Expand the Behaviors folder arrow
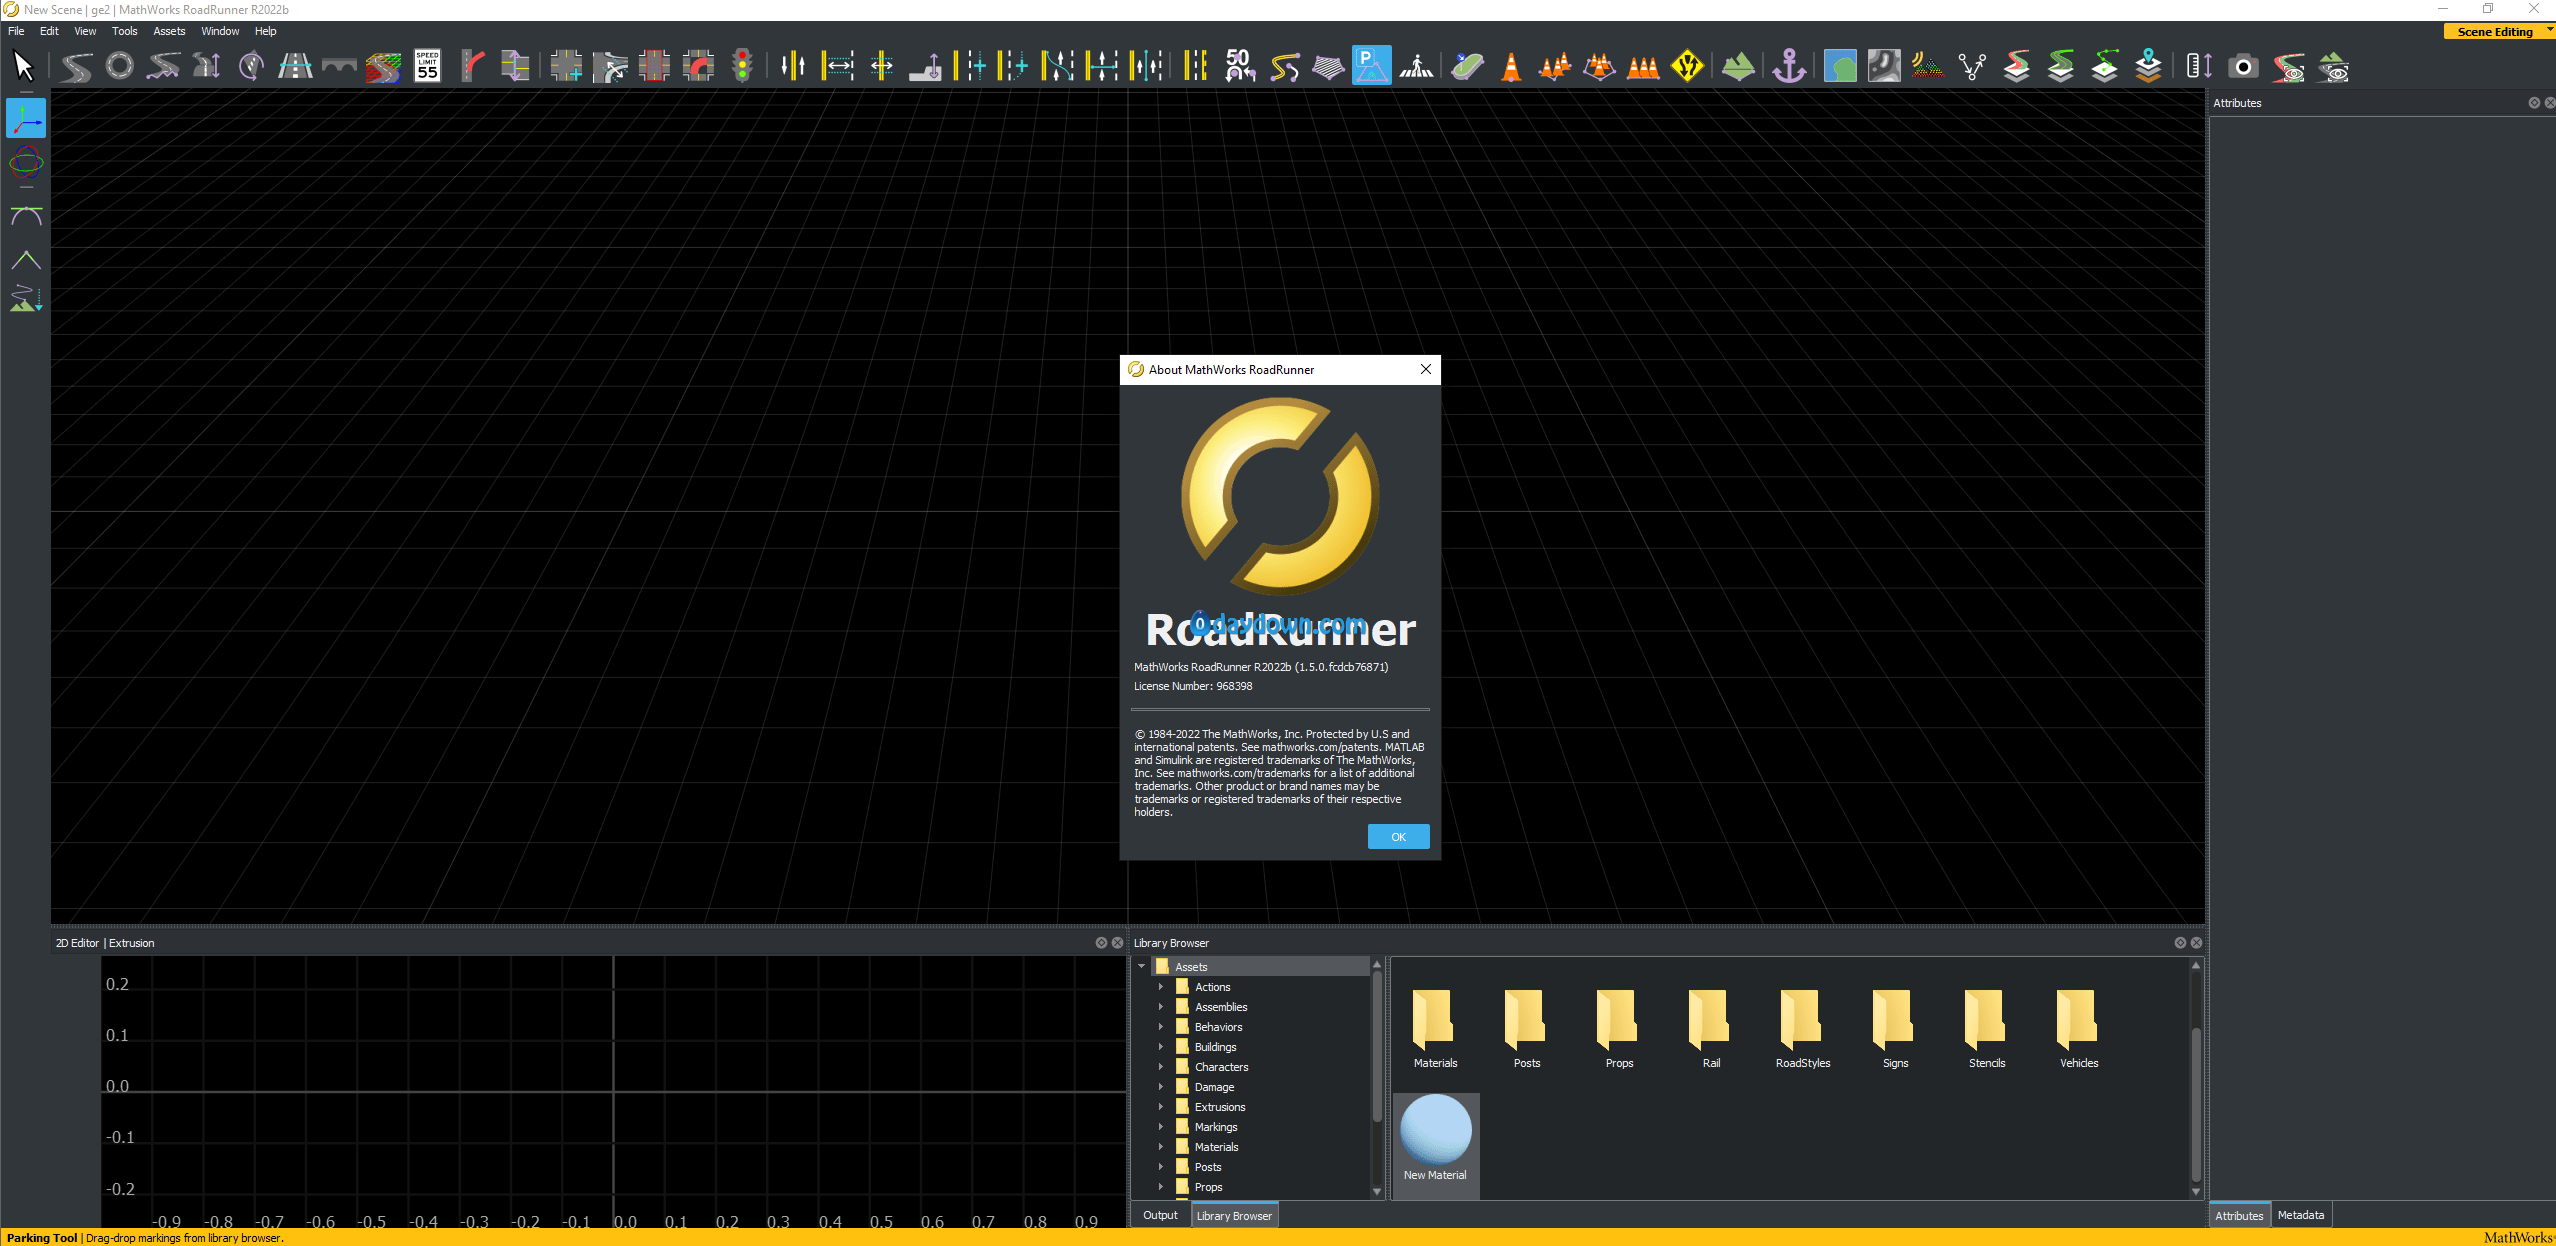Screen dimensions: 2556x1246 click(1161, 1027)
